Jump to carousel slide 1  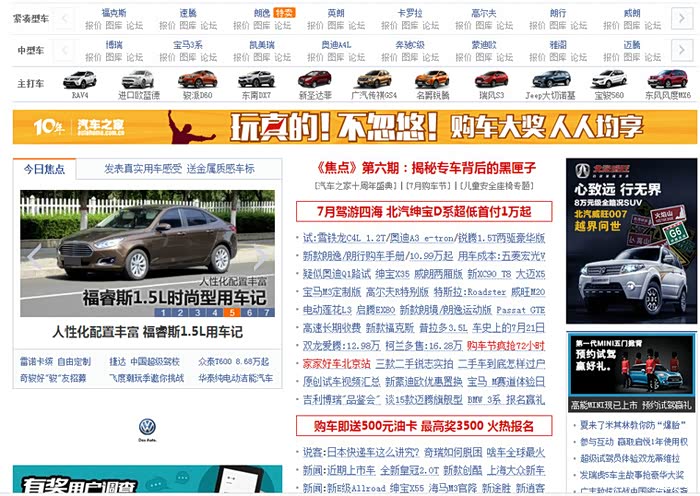tap(163, 313)
